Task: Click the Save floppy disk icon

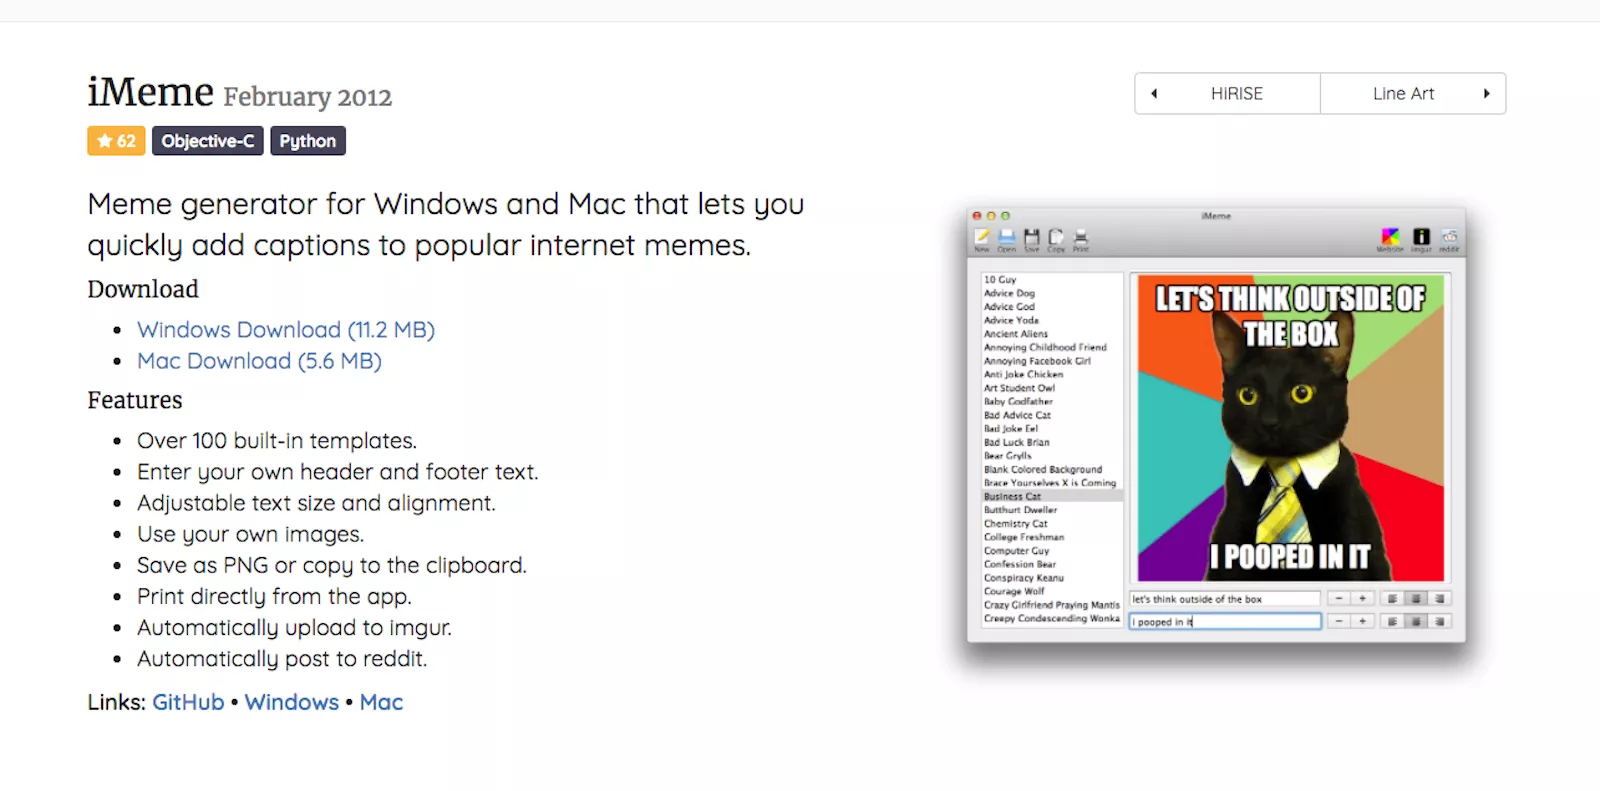Action: pos(1032,237)
